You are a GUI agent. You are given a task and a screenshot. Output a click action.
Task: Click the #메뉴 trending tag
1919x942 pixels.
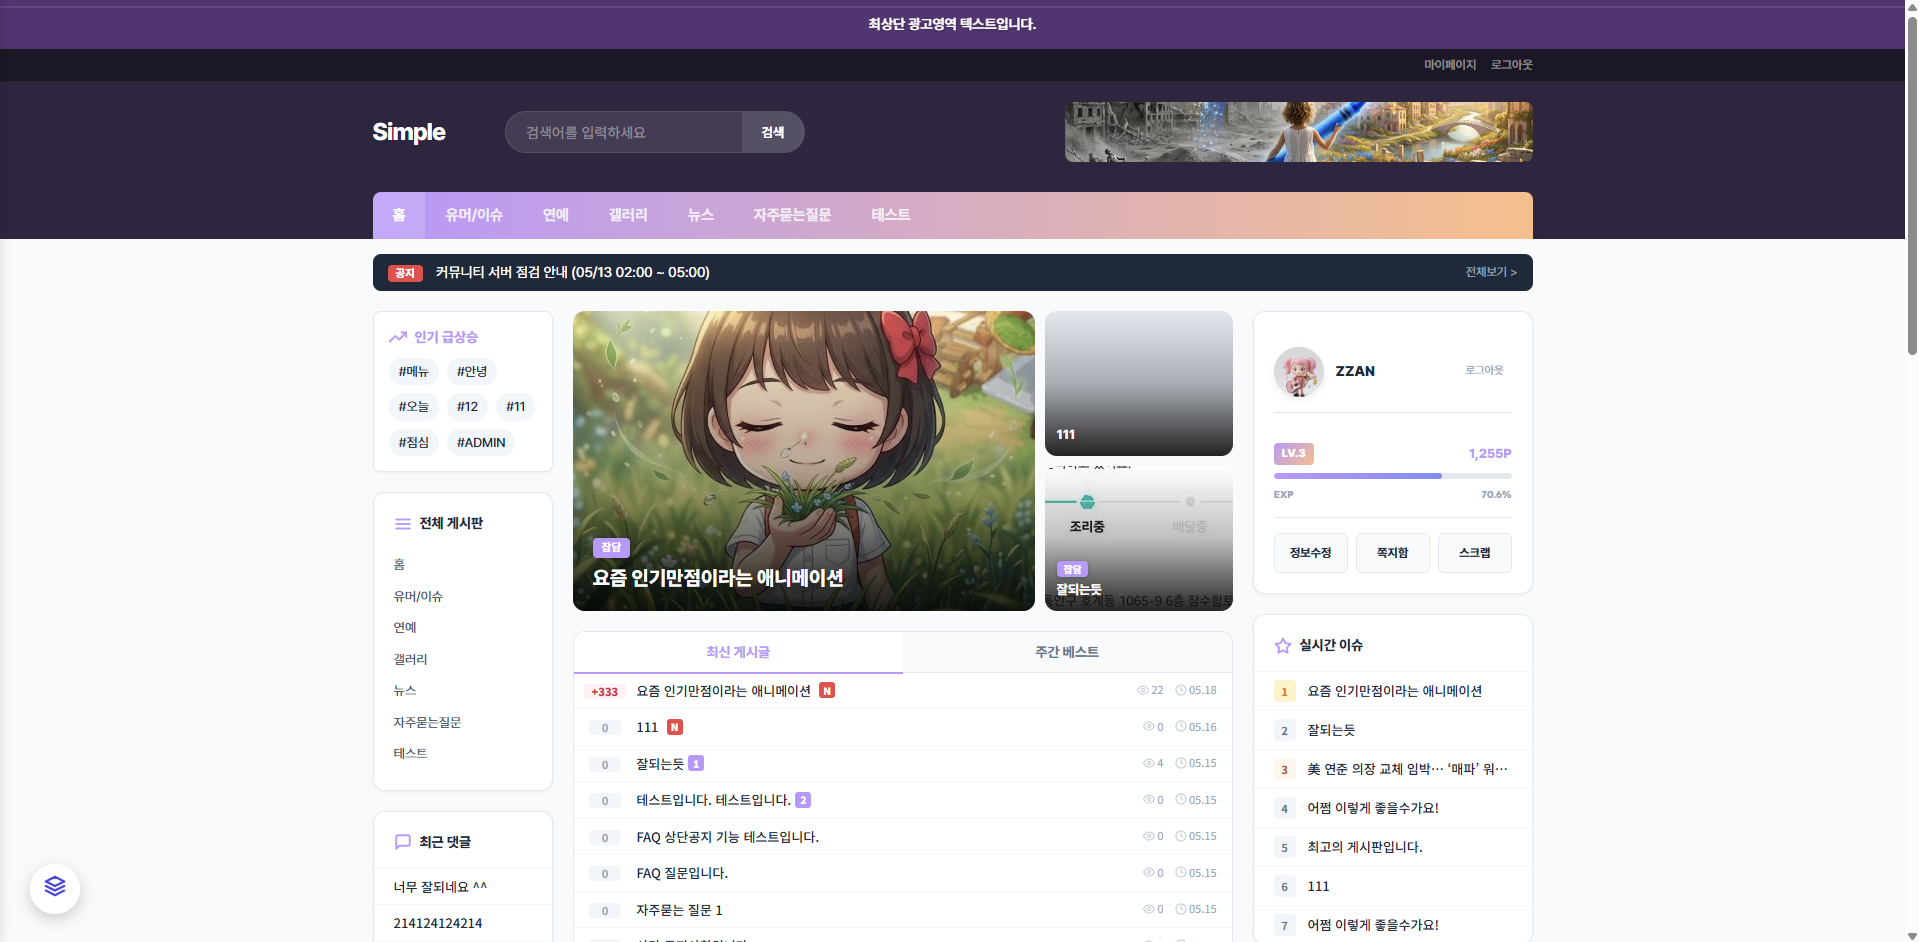[414, 372]
